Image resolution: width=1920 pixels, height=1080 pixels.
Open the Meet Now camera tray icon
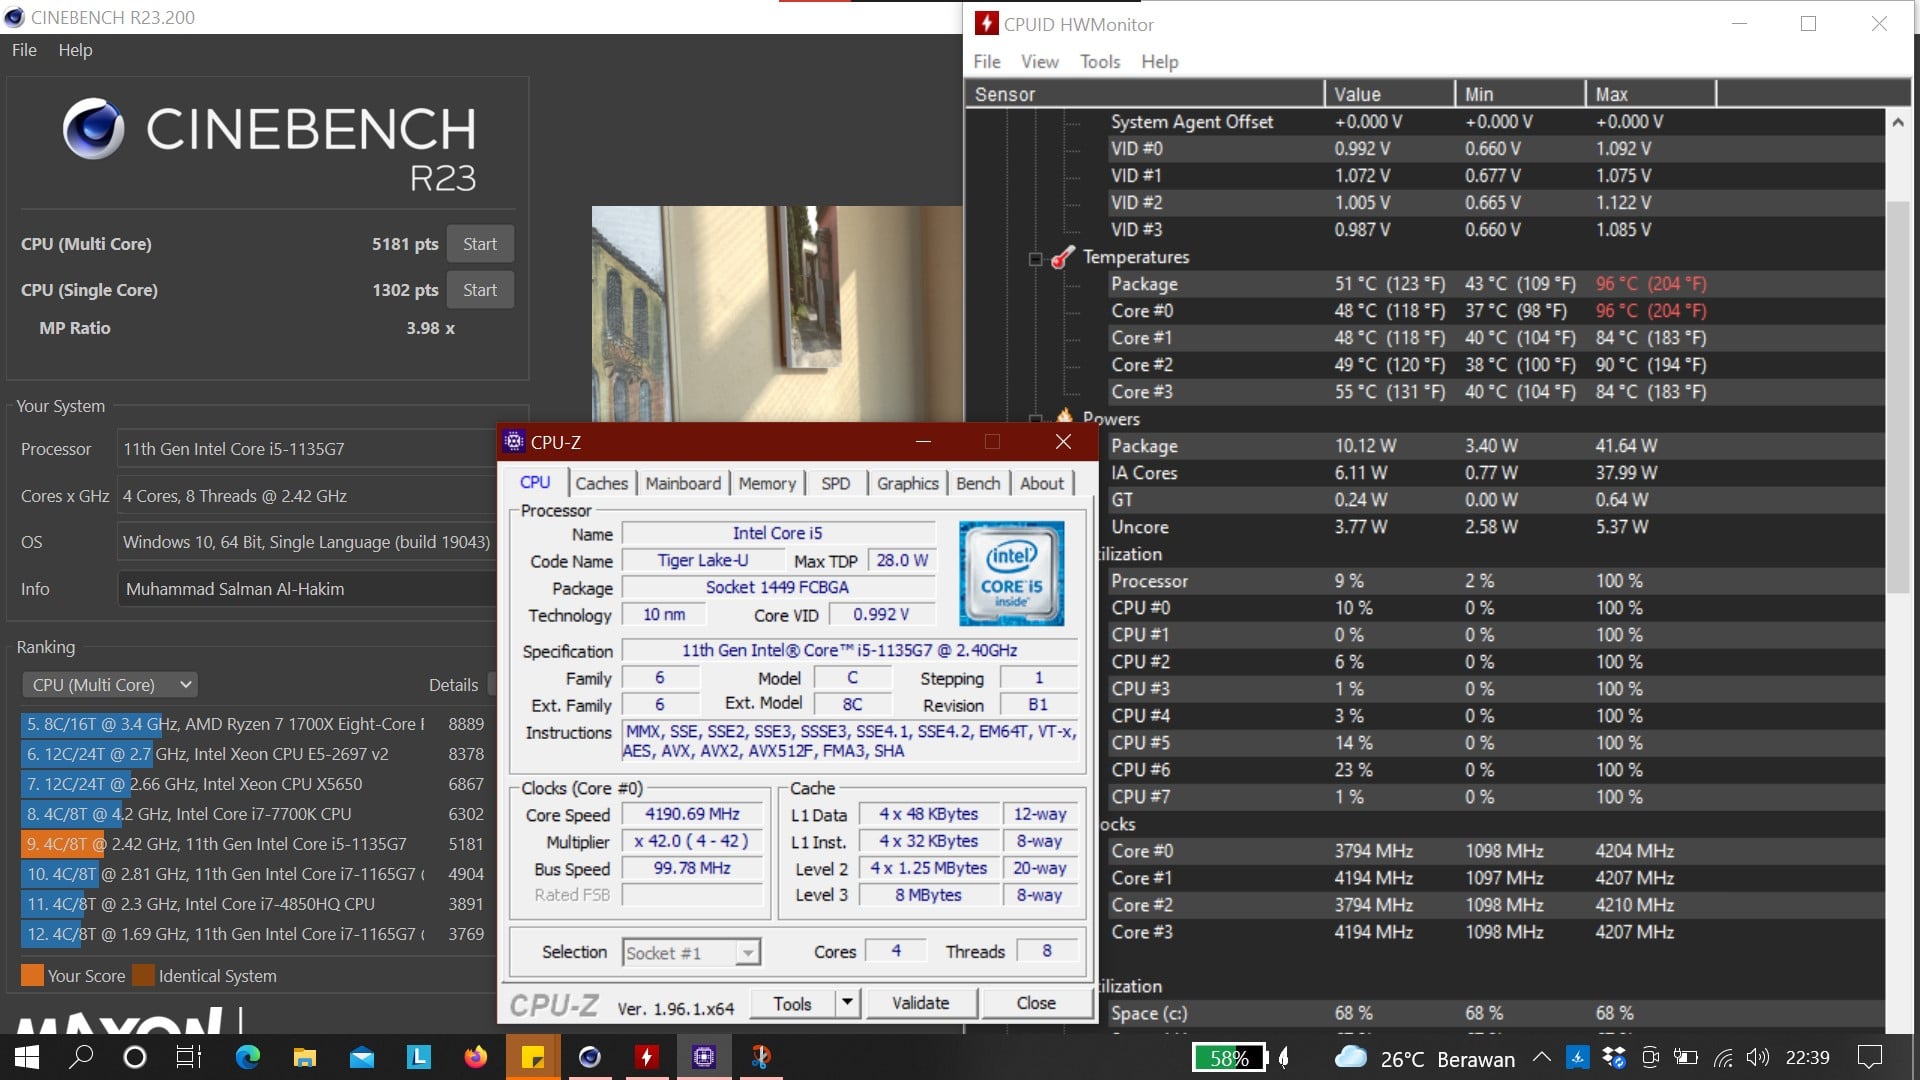point(1650,1057)
